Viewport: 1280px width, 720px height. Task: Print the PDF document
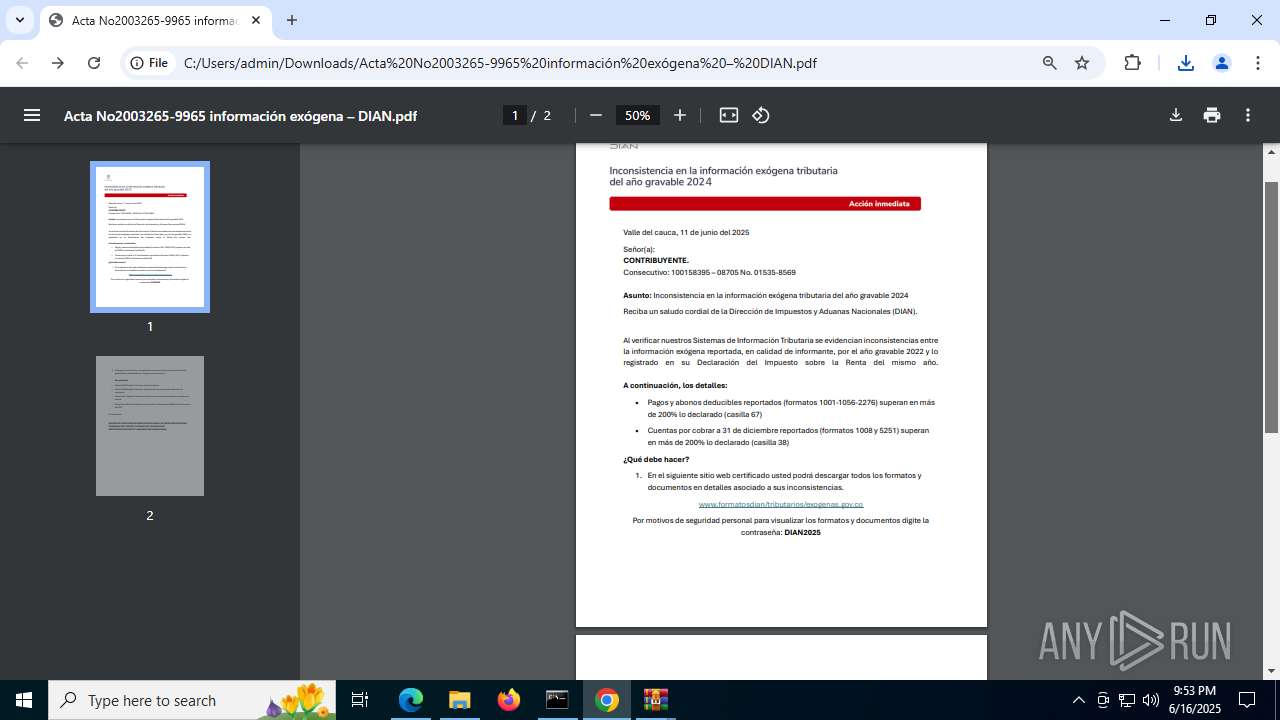1212,115
